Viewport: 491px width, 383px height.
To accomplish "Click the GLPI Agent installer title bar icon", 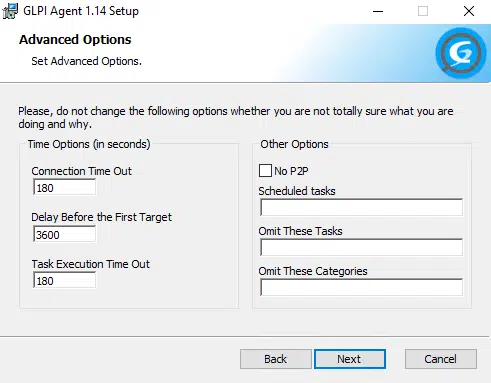I will 10,11.
